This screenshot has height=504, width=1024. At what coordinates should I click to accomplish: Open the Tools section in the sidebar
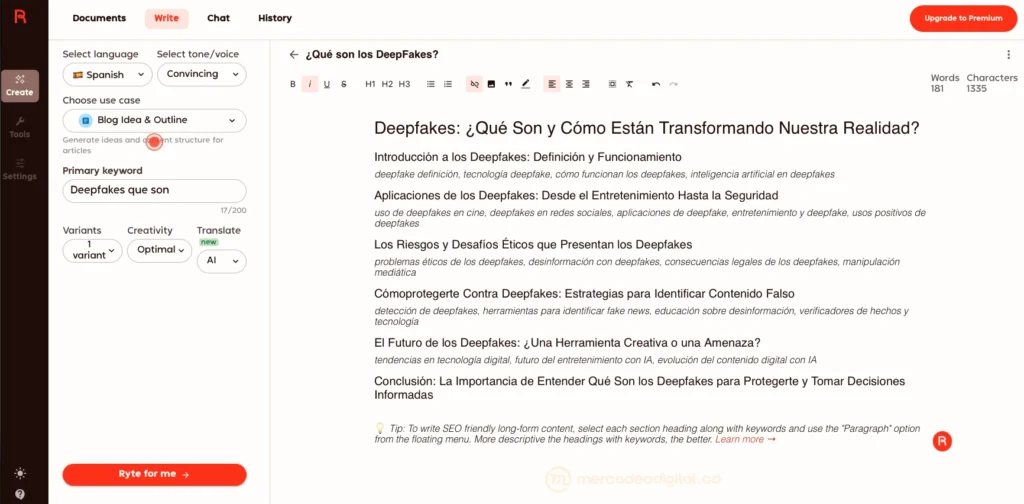pos(20,128)
